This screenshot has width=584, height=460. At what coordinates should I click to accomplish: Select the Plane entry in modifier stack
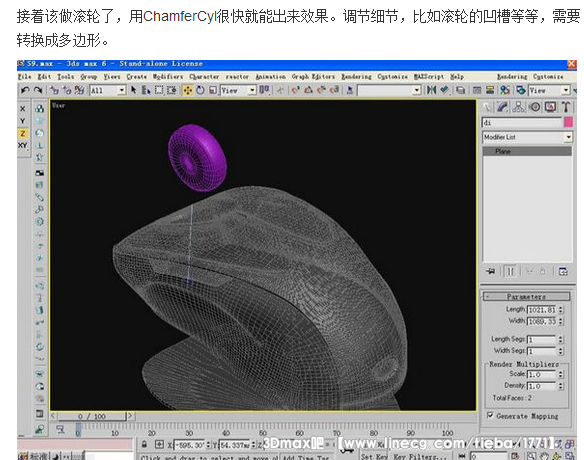[527, 151]
